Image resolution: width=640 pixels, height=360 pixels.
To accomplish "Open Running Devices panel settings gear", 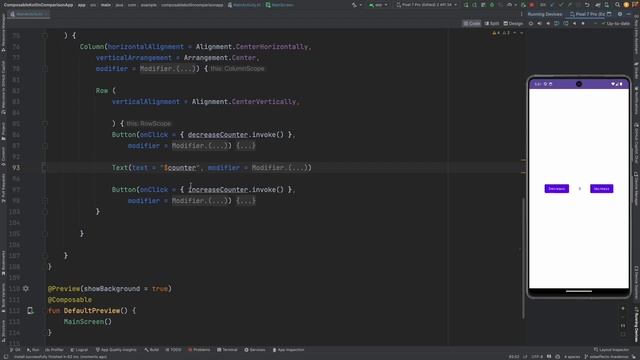I will [620, 14].
